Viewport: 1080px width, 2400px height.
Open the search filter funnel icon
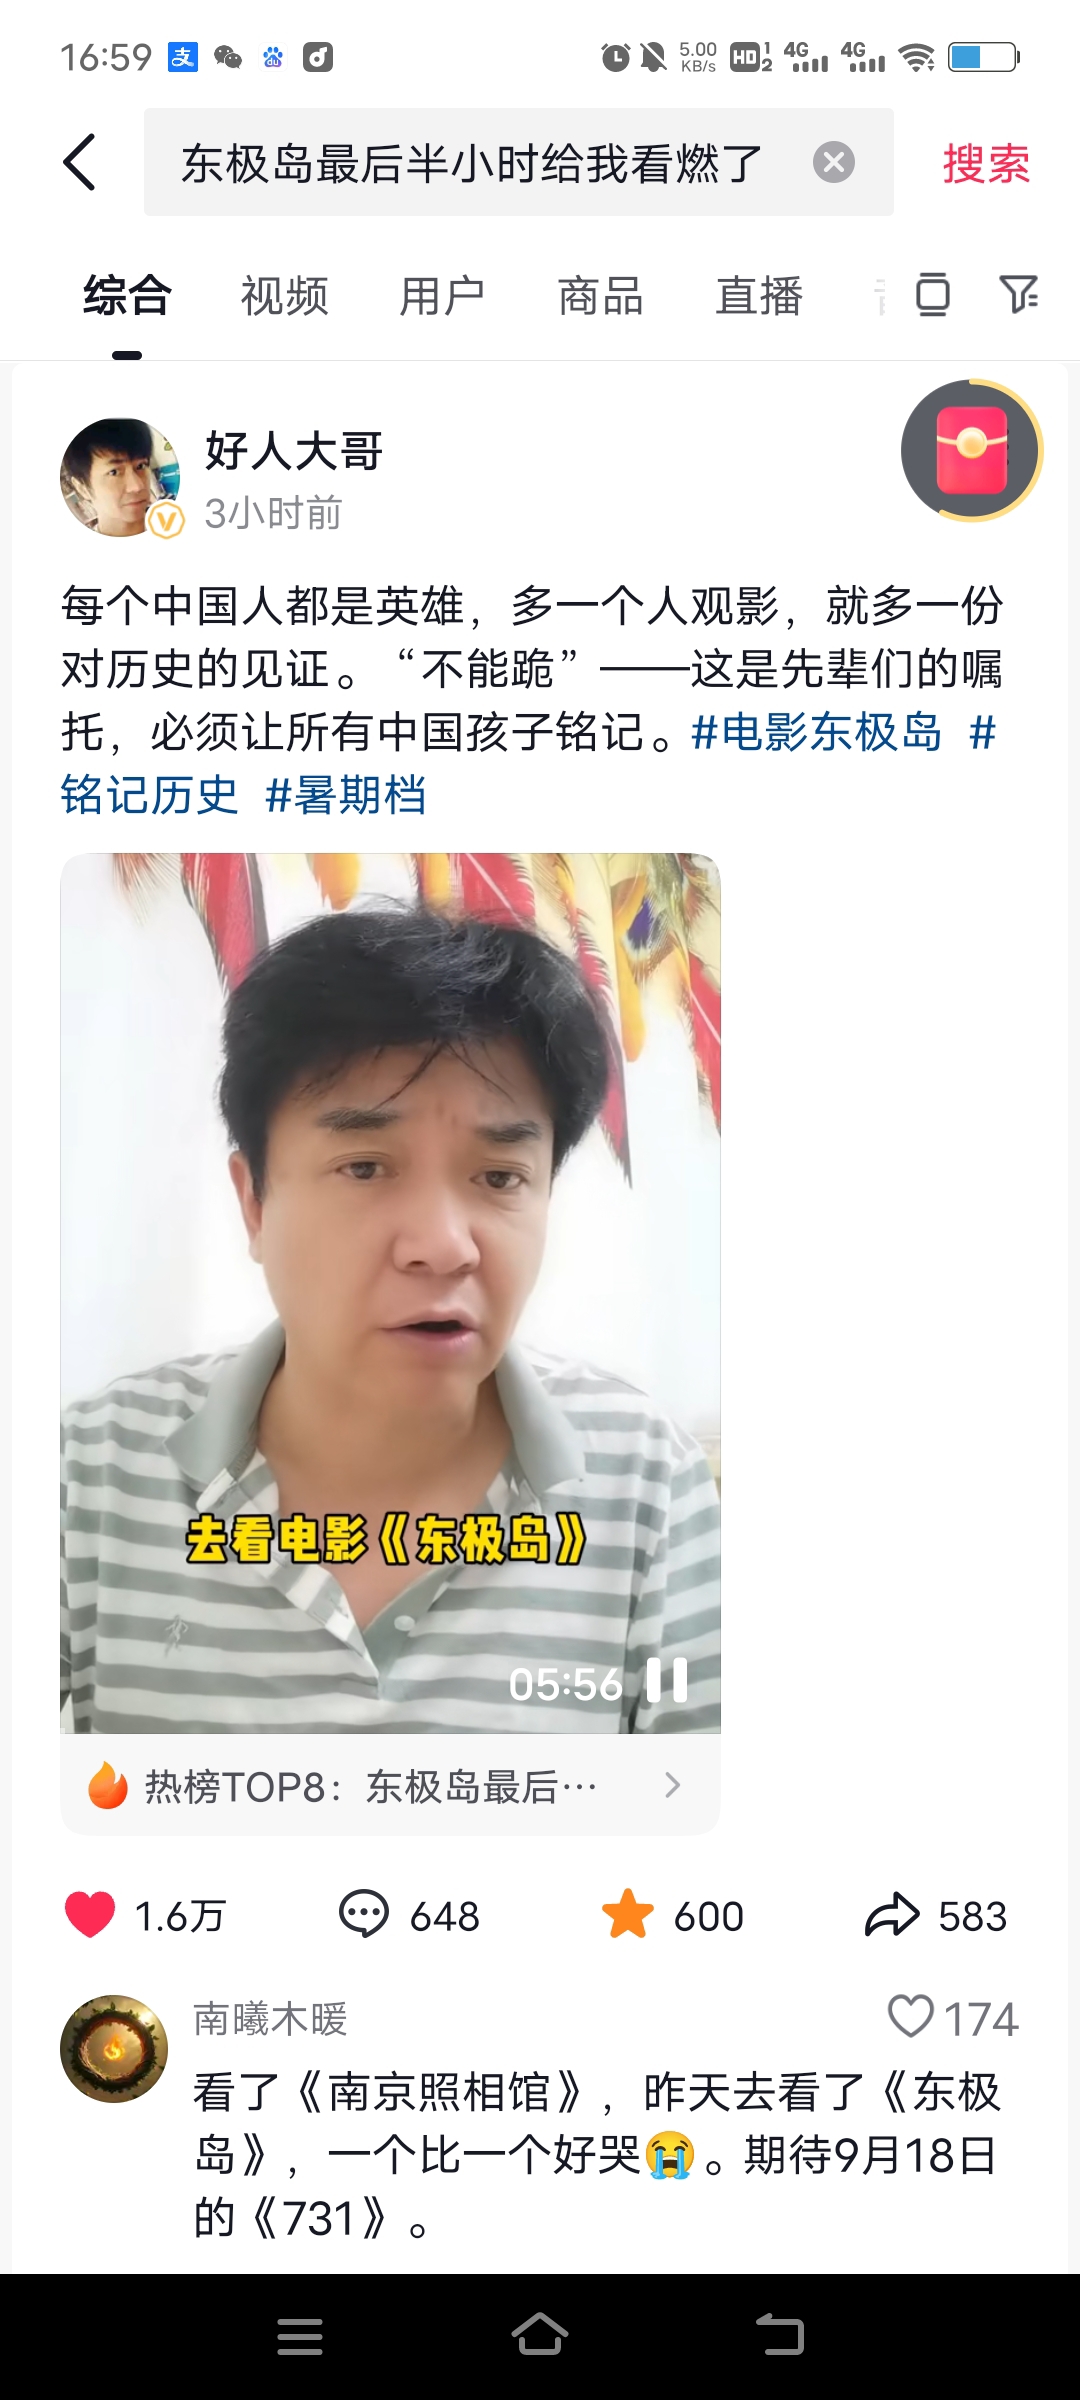coord(1019,294)
